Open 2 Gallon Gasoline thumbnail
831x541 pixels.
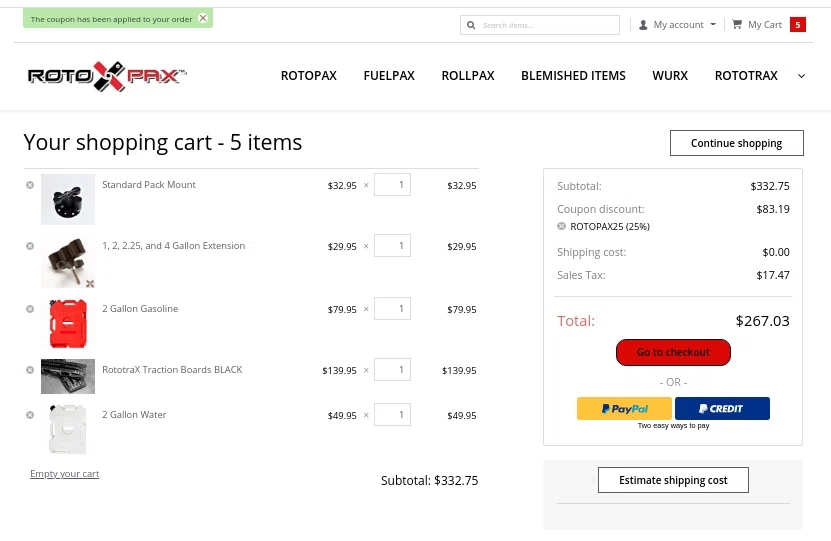tap(68, 323)
